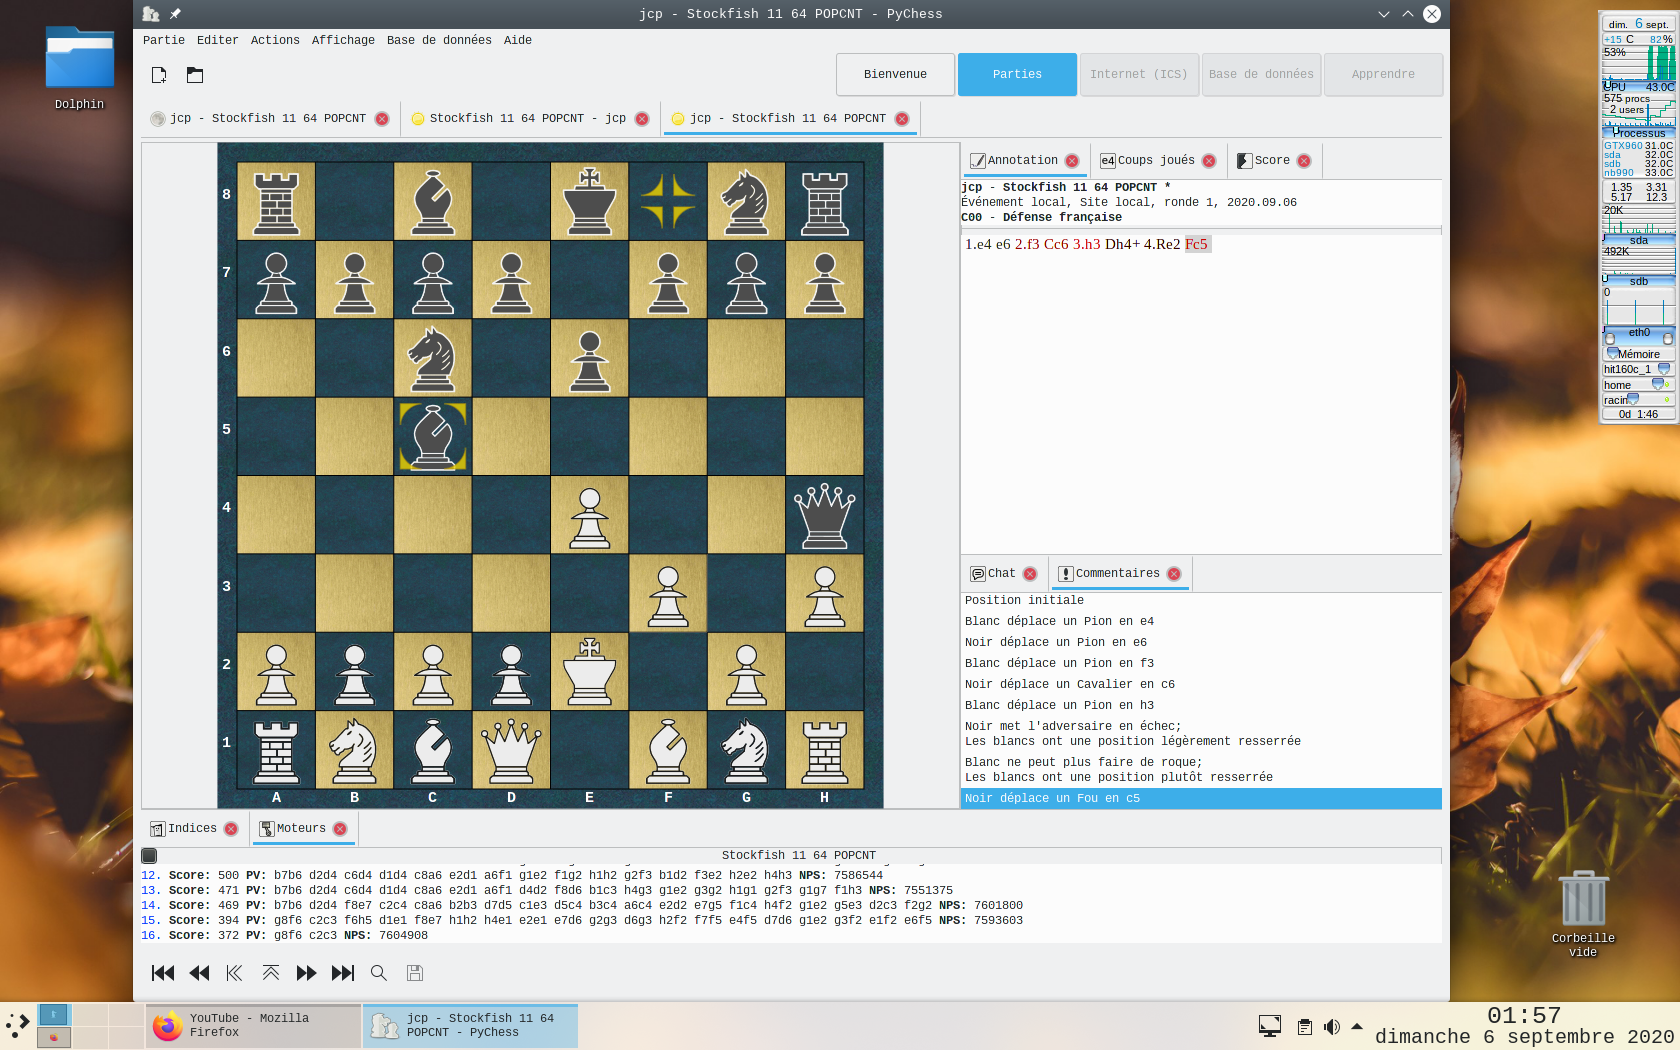Click the new game toolbar icon
The image size is (1680, 1050).
coord(159,75)
